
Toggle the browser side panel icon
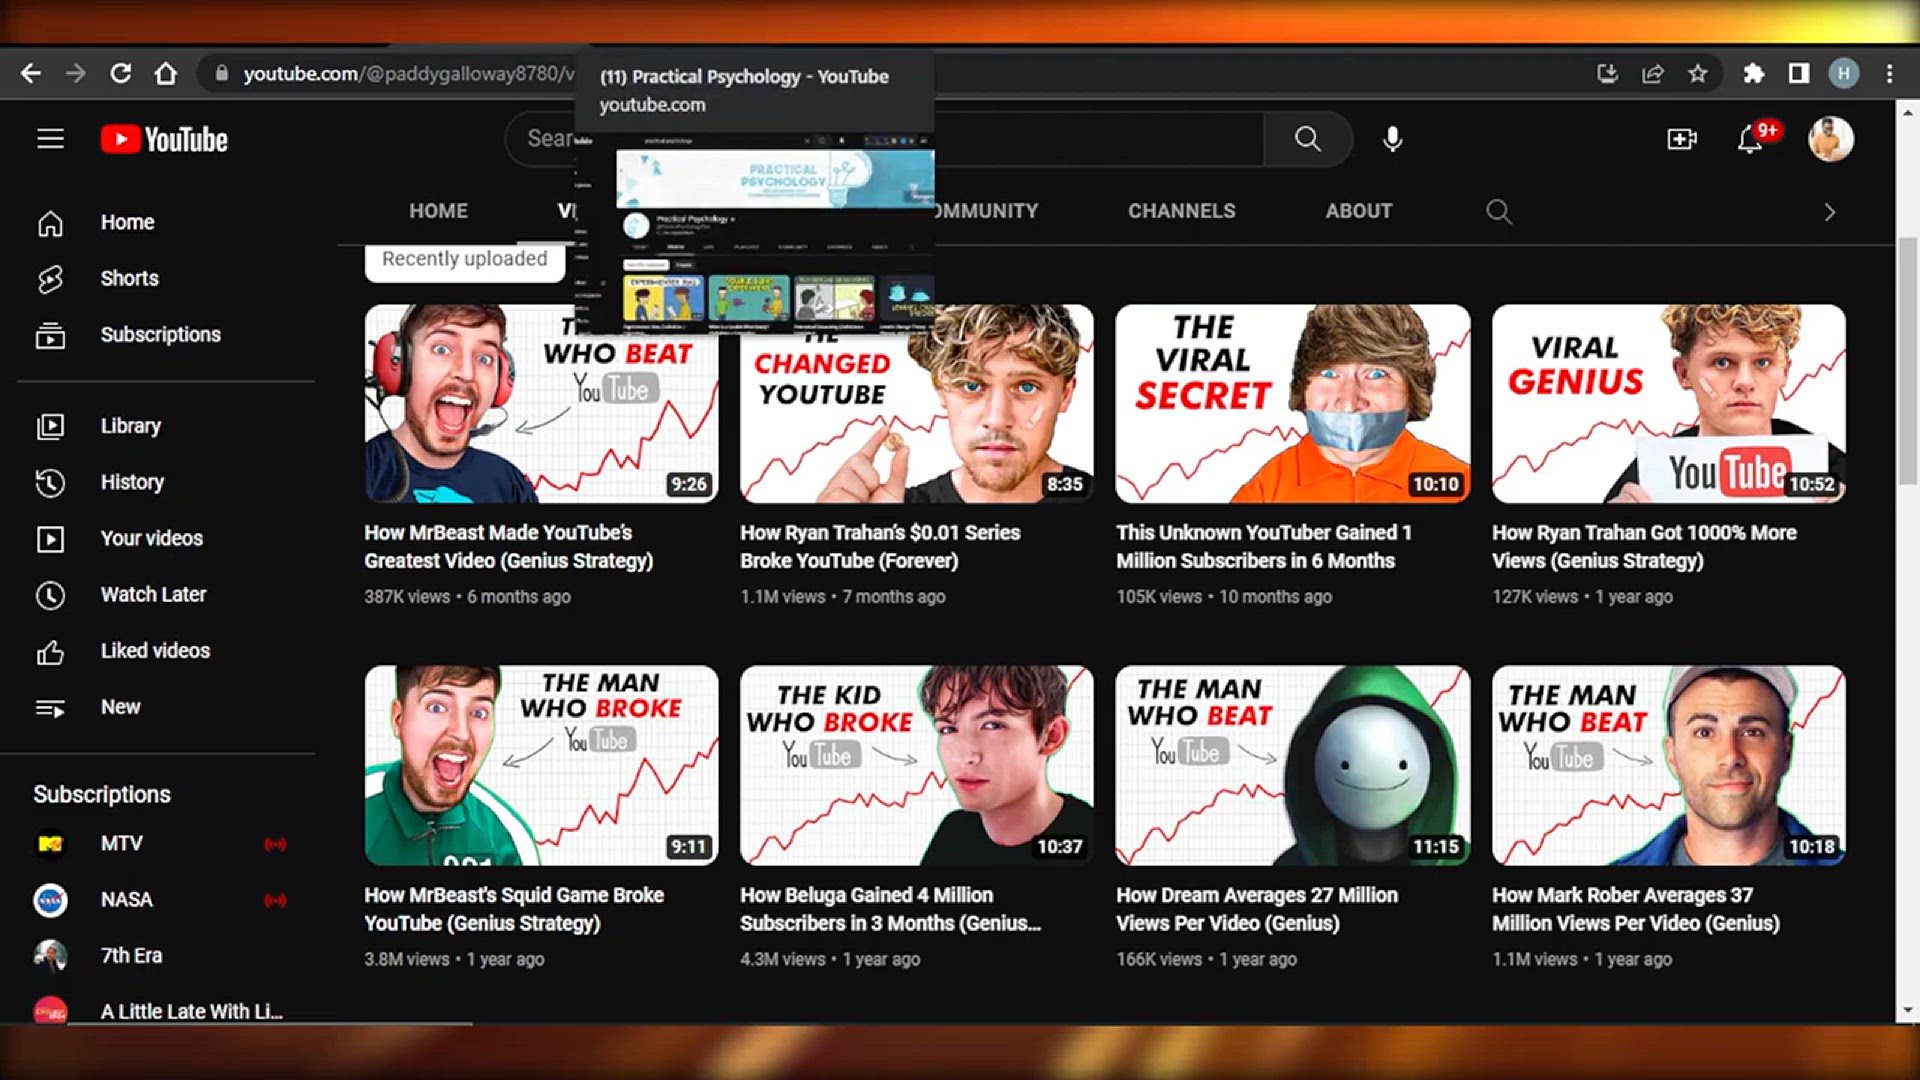pos(1799,73)
